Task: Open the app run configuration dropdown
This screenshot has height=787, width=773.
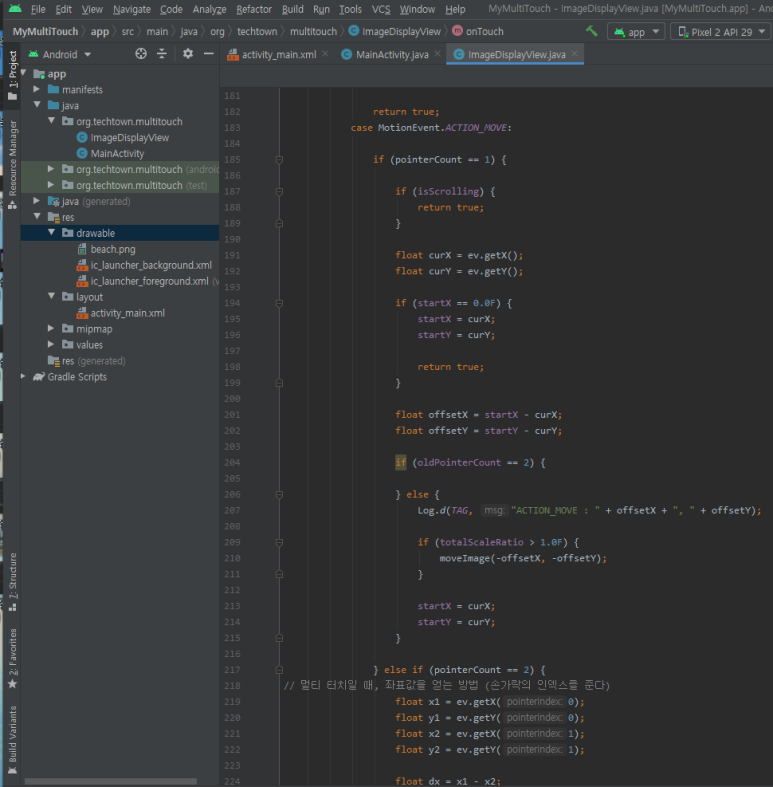Action: click(636, 32)
